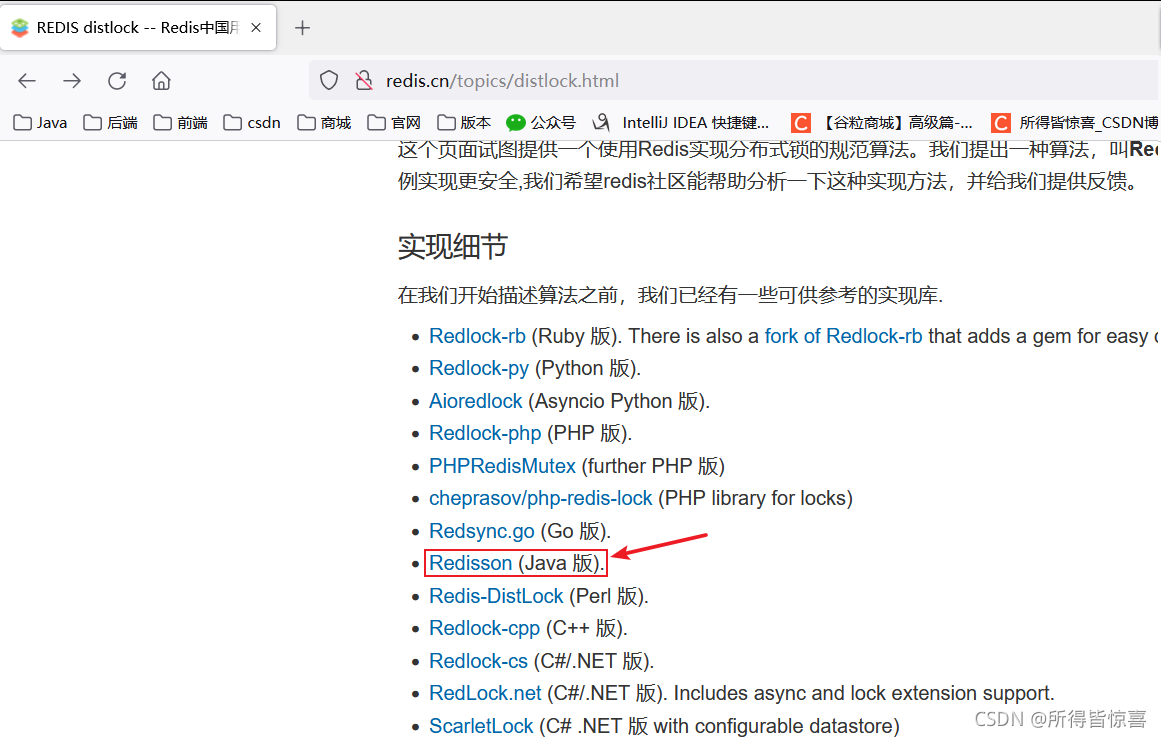Viewport: 1161px width, 737px height.
Task: Open the tracking protection shield icon
Action: coord(329,81)
